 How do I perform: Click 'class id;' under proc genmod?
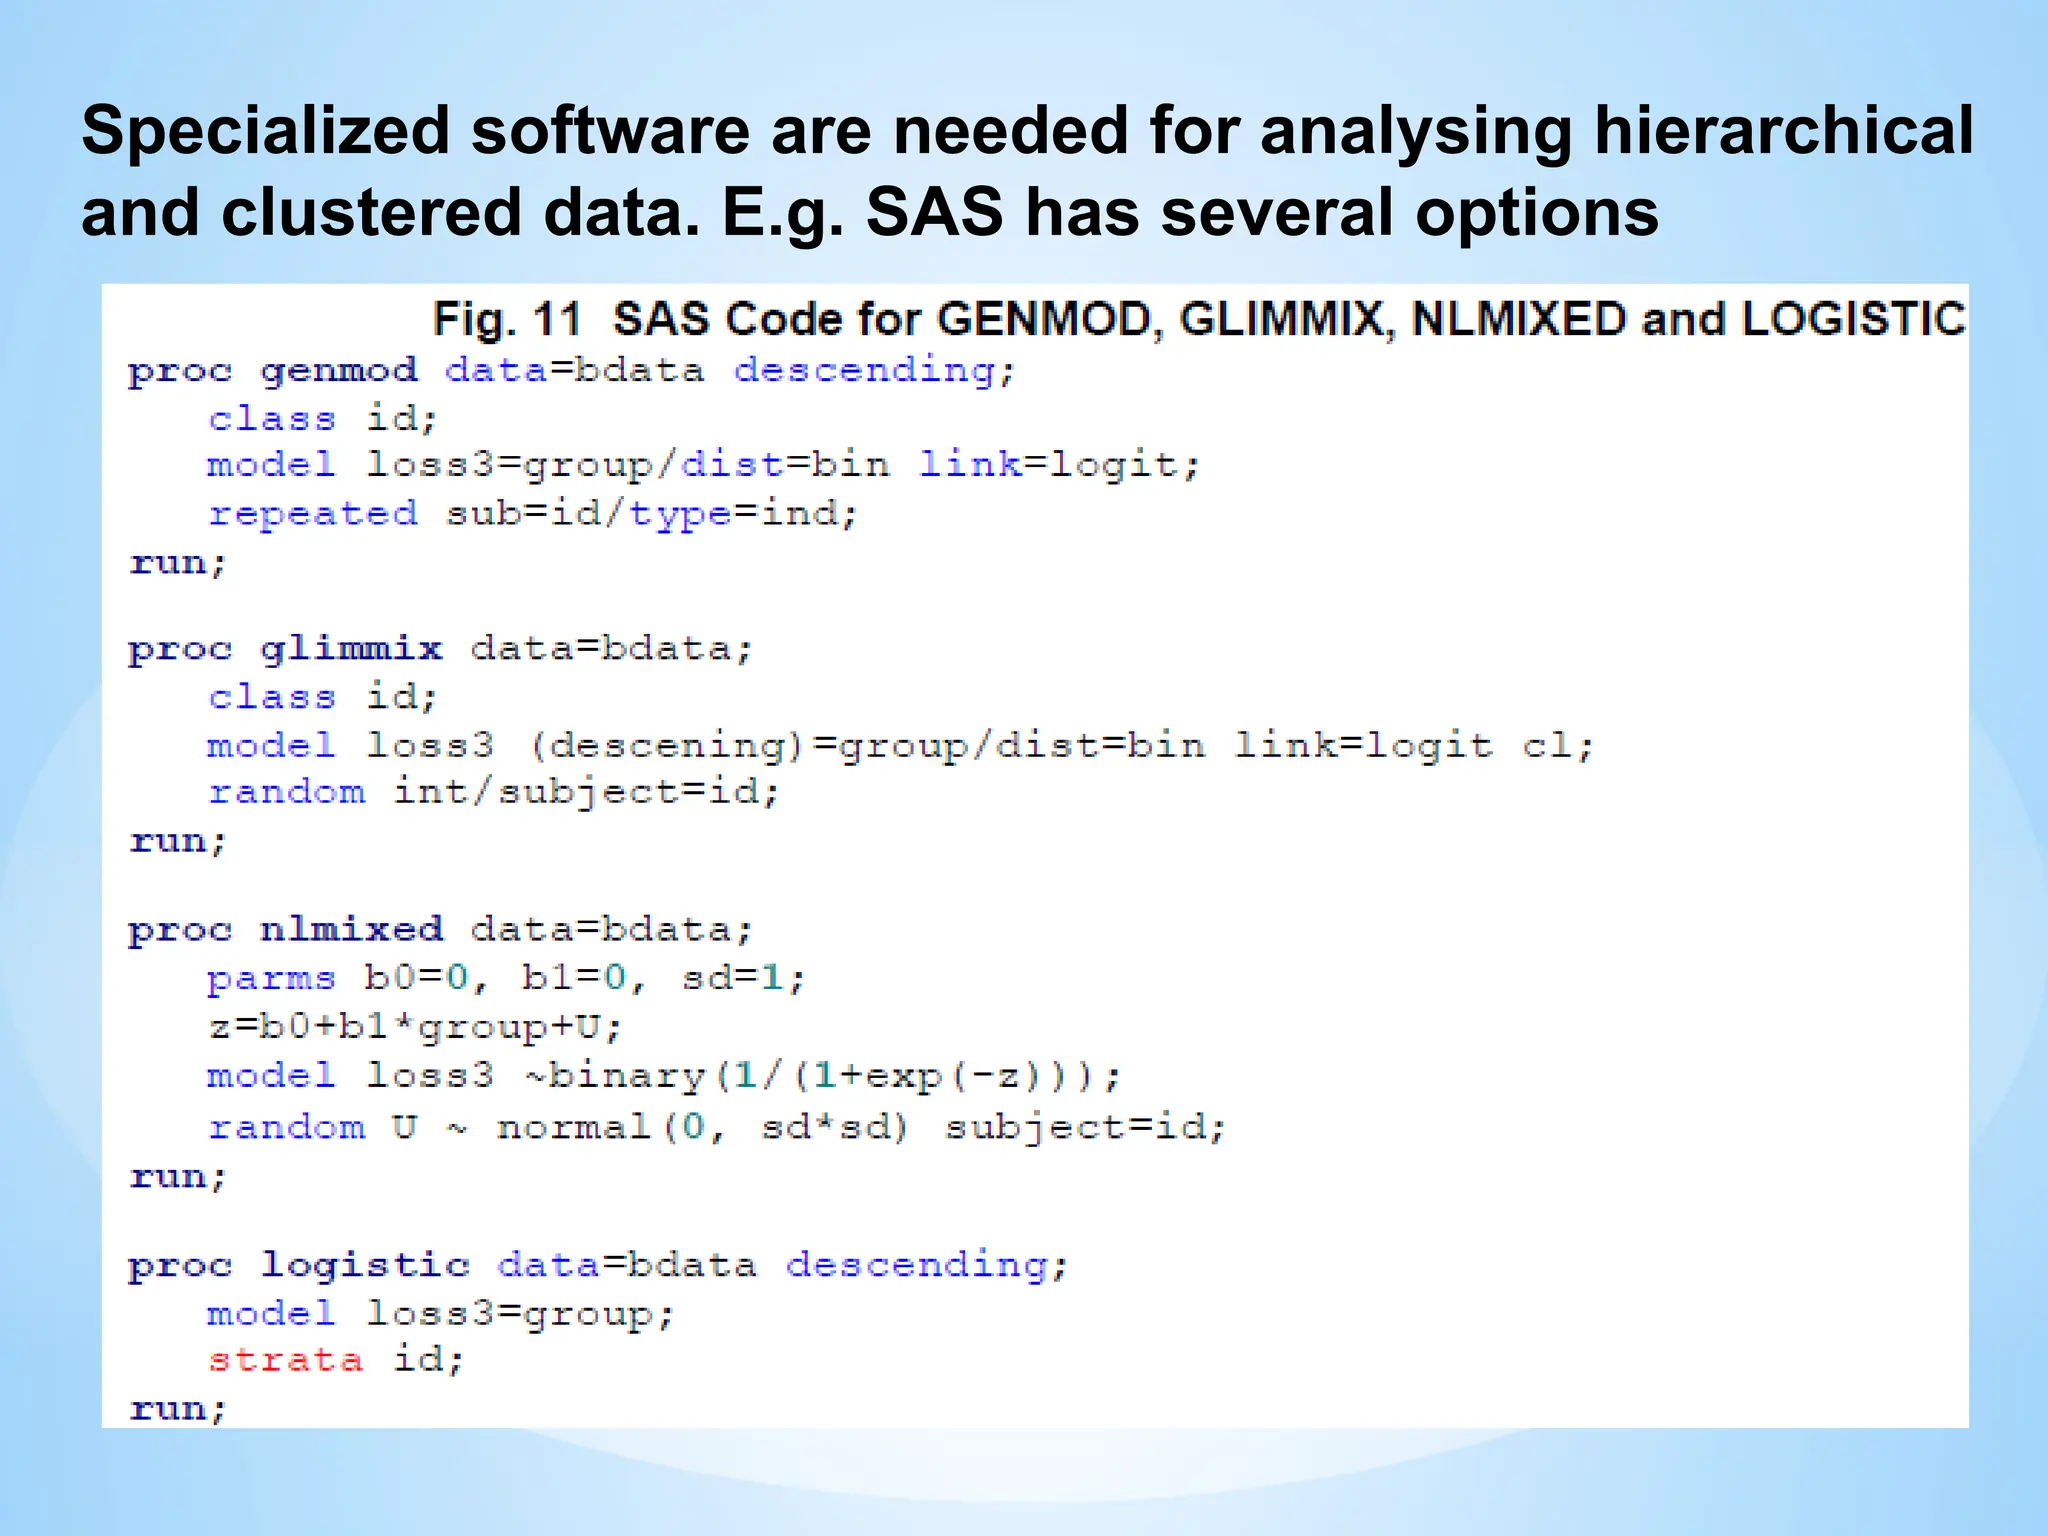pyautogui.click(x=323, y=418)
